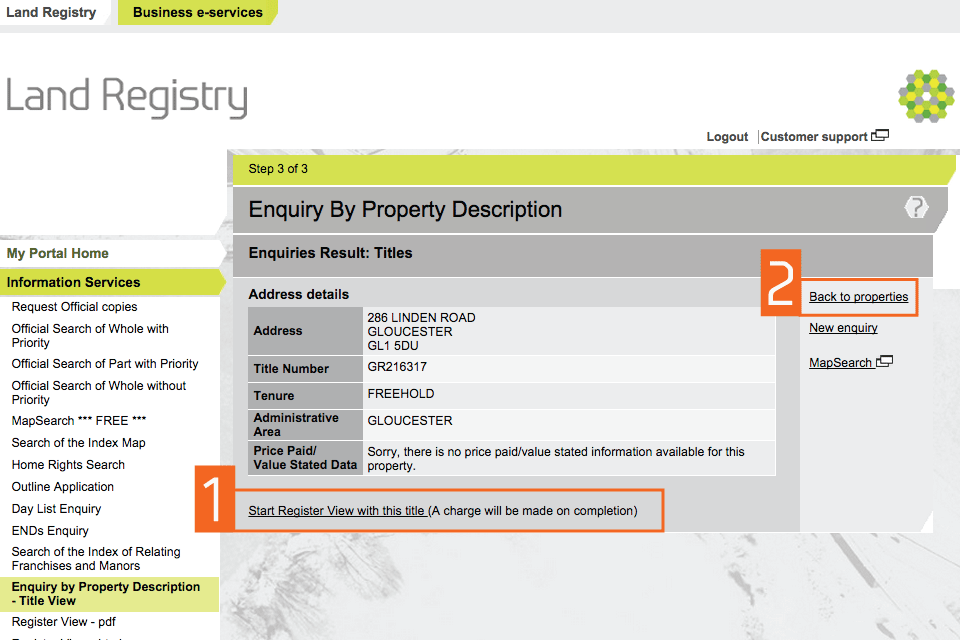Open Request Official copies
This screenshot has height=640, width=960.
click(75, 307)
